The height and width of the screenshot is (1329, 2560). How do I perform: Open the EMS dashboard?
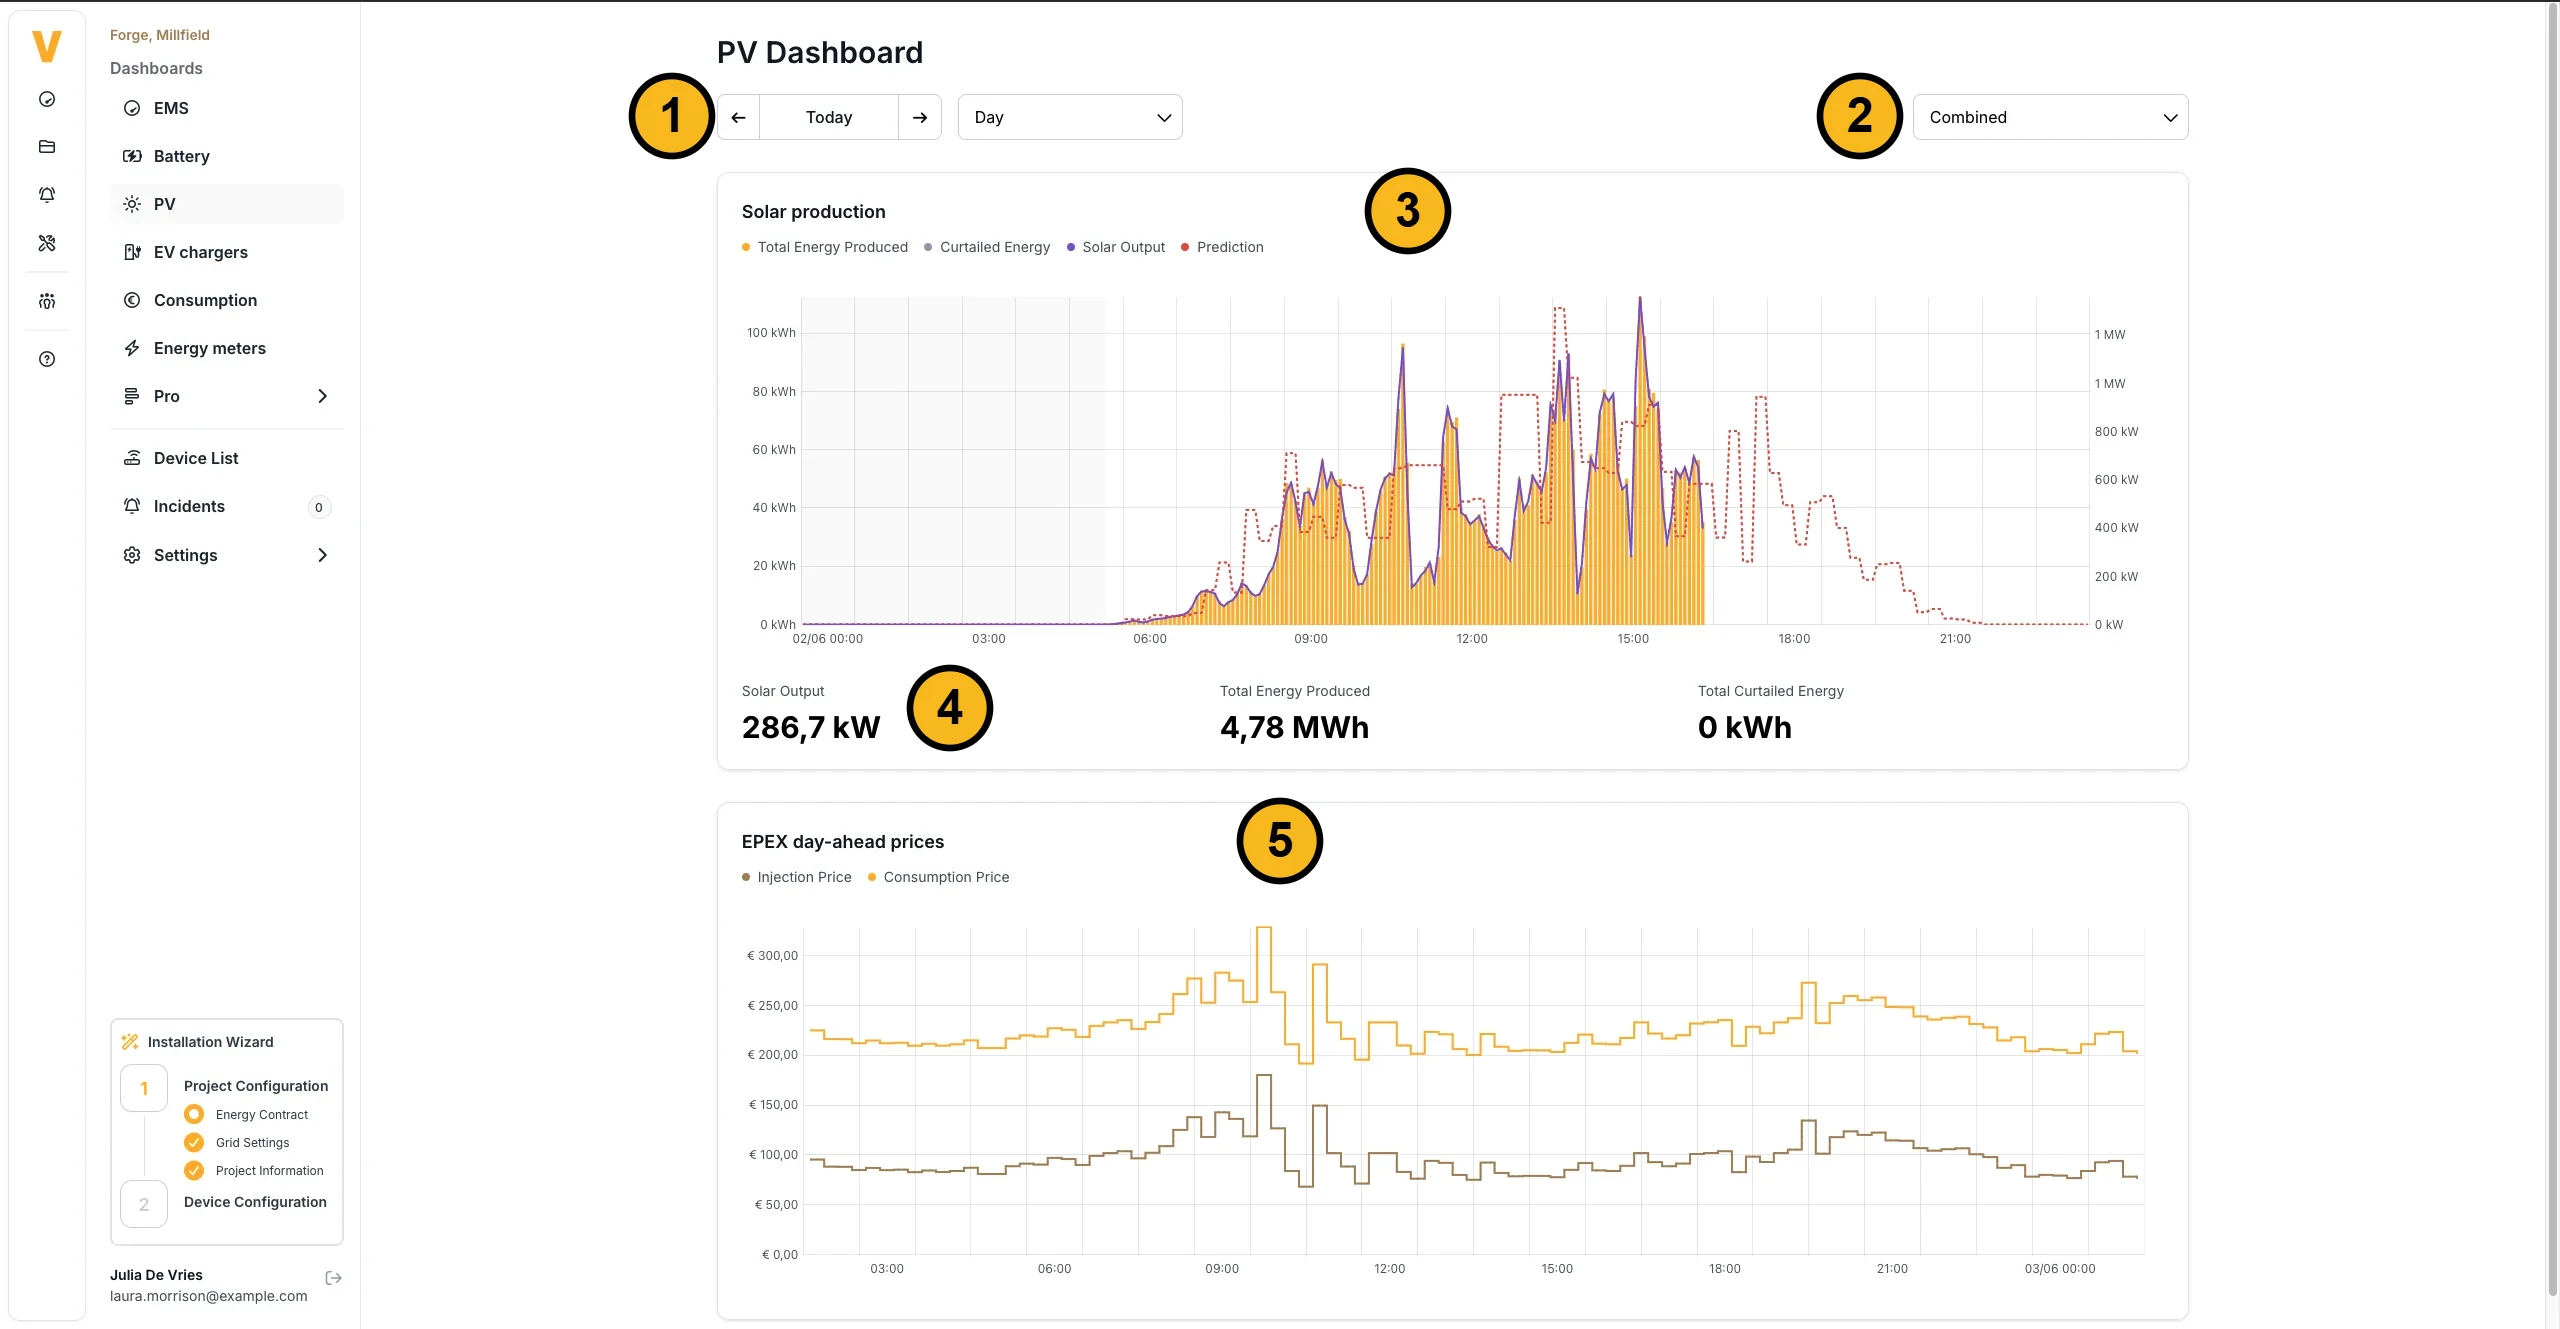coord(227,108)
